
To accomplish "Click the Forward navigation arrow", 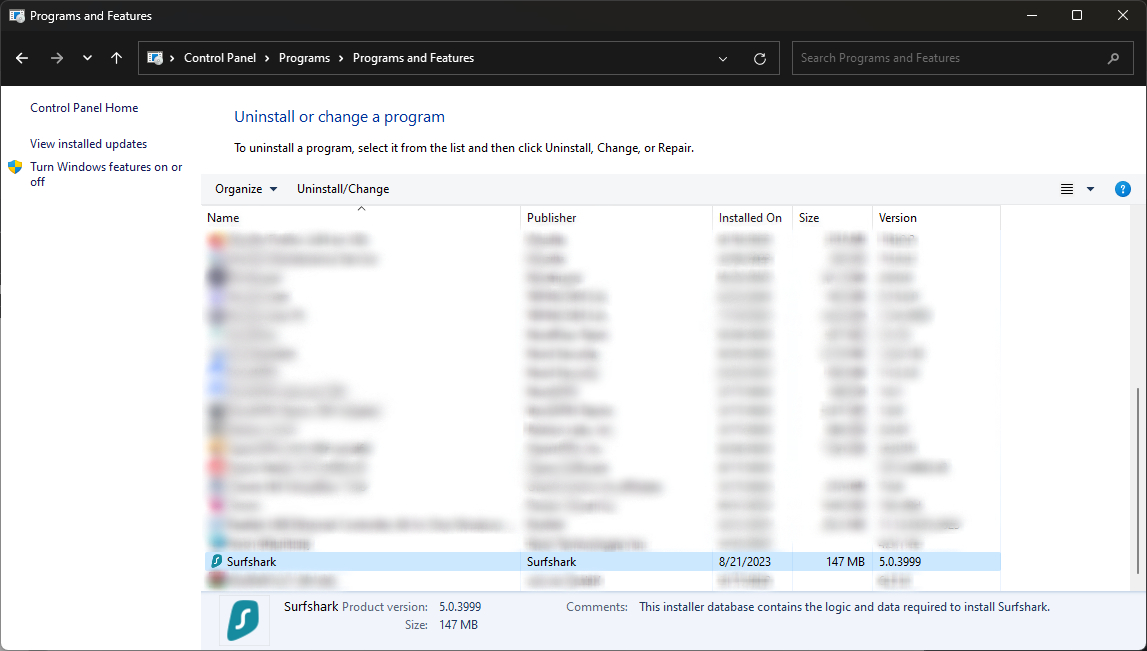I will (x=57, y=58).
